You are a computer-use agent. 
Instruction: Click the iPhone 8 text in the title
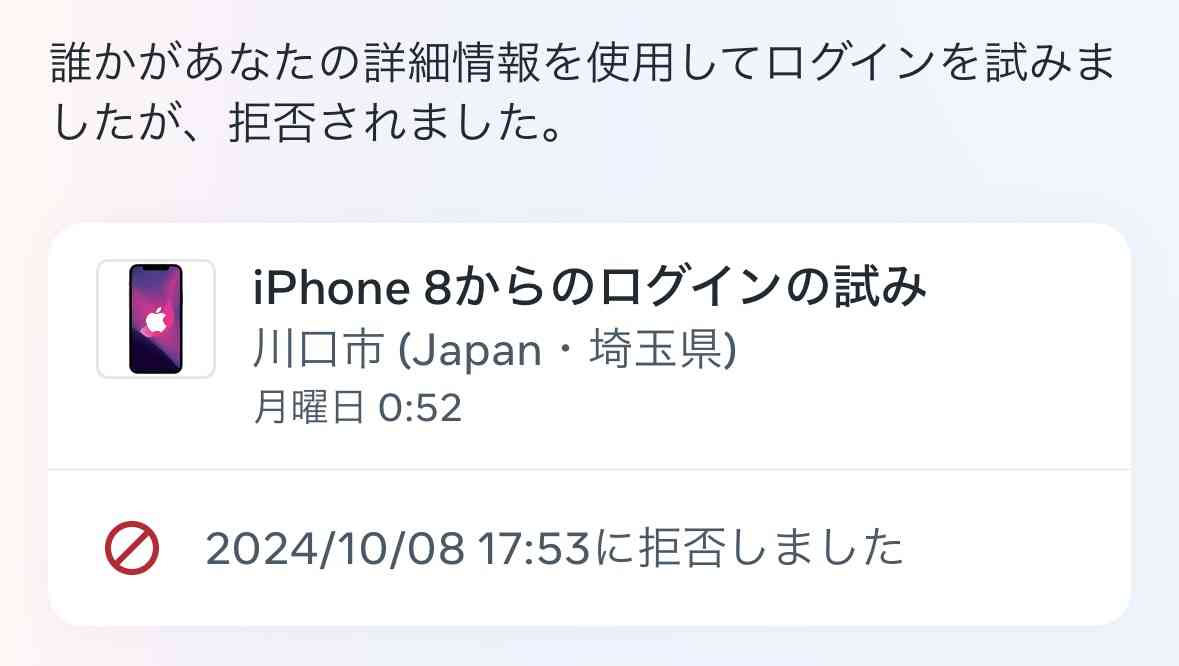(x=351, y=287)
